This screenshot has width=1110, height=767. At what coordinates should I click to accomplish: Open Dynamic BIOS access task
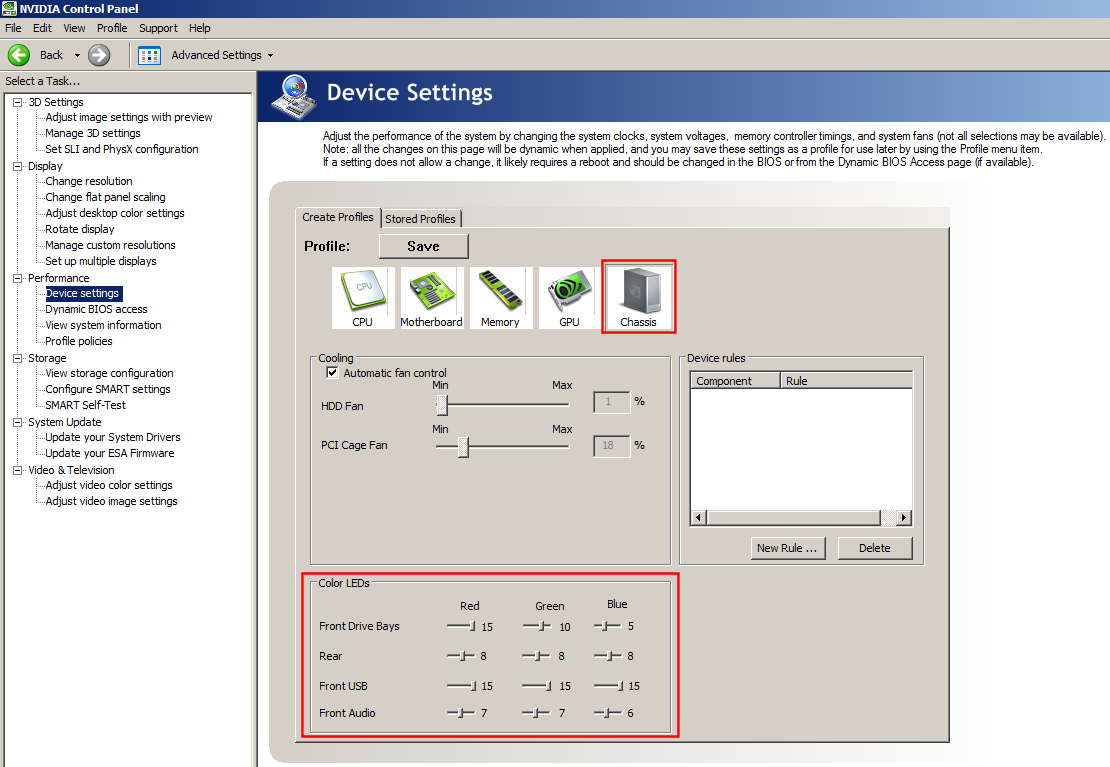pyautogui.click(x=96, y=309)
